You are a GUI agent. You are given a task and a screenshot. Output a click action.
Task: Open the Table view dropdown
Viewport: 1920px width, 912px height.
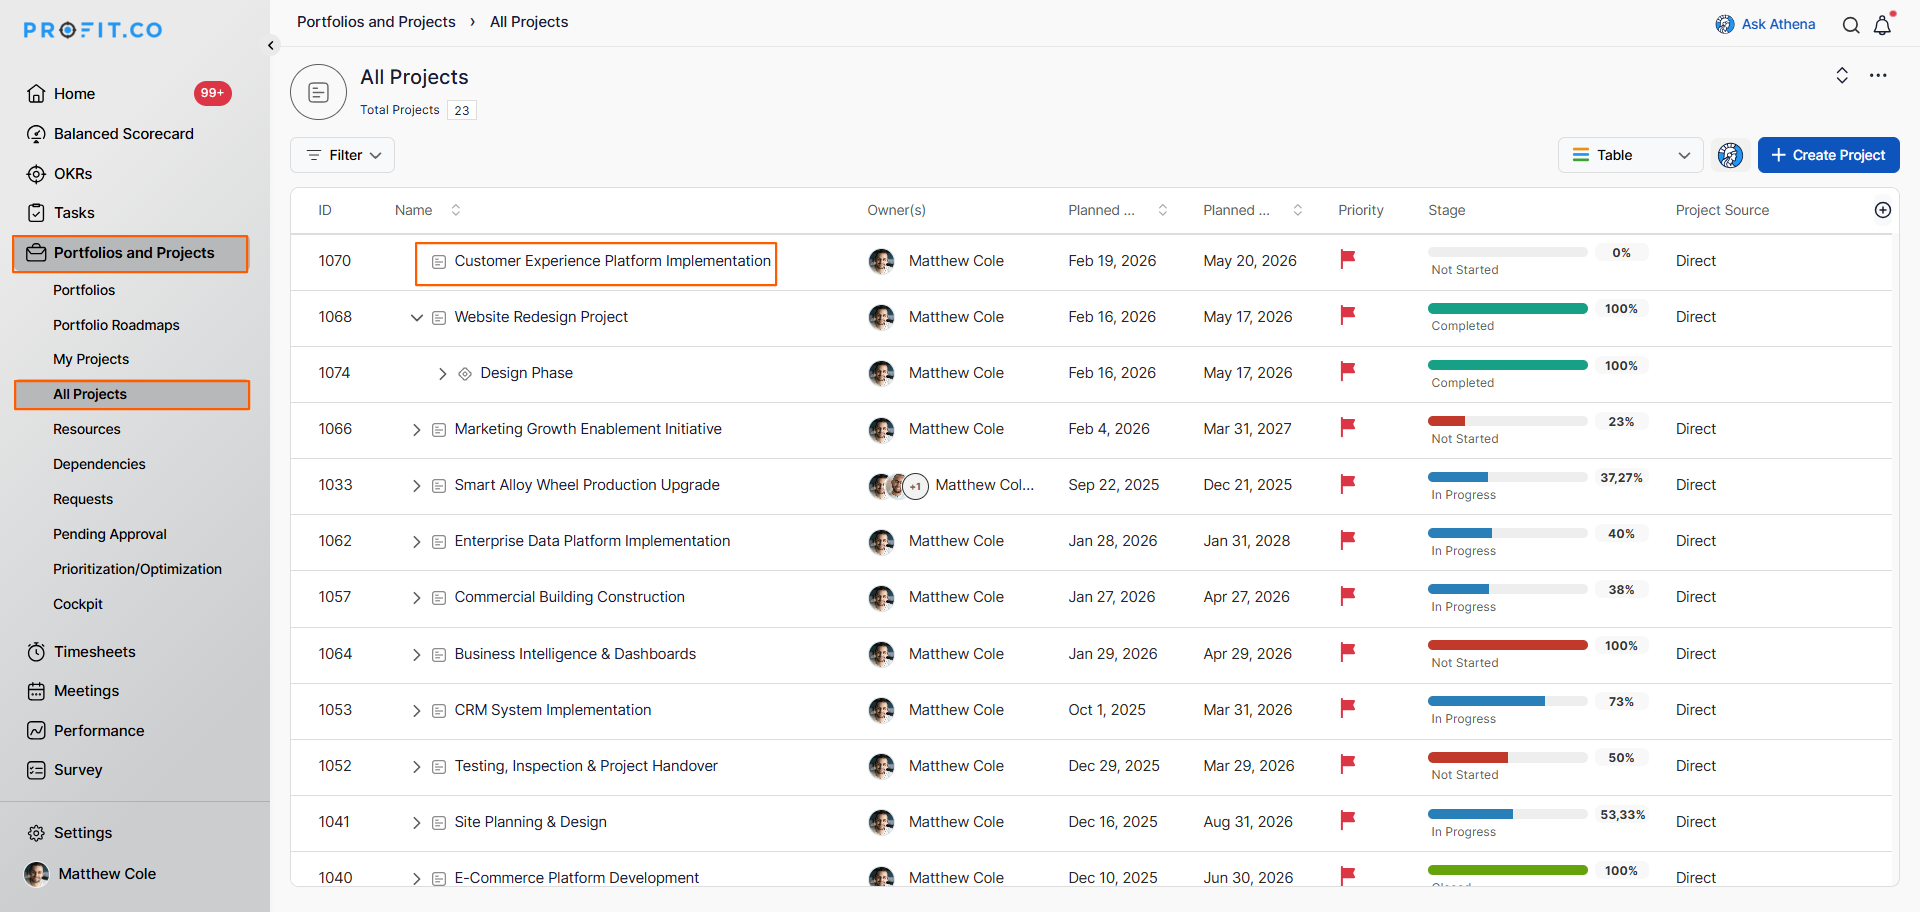pyautogui.click(x=1630, y=155)
